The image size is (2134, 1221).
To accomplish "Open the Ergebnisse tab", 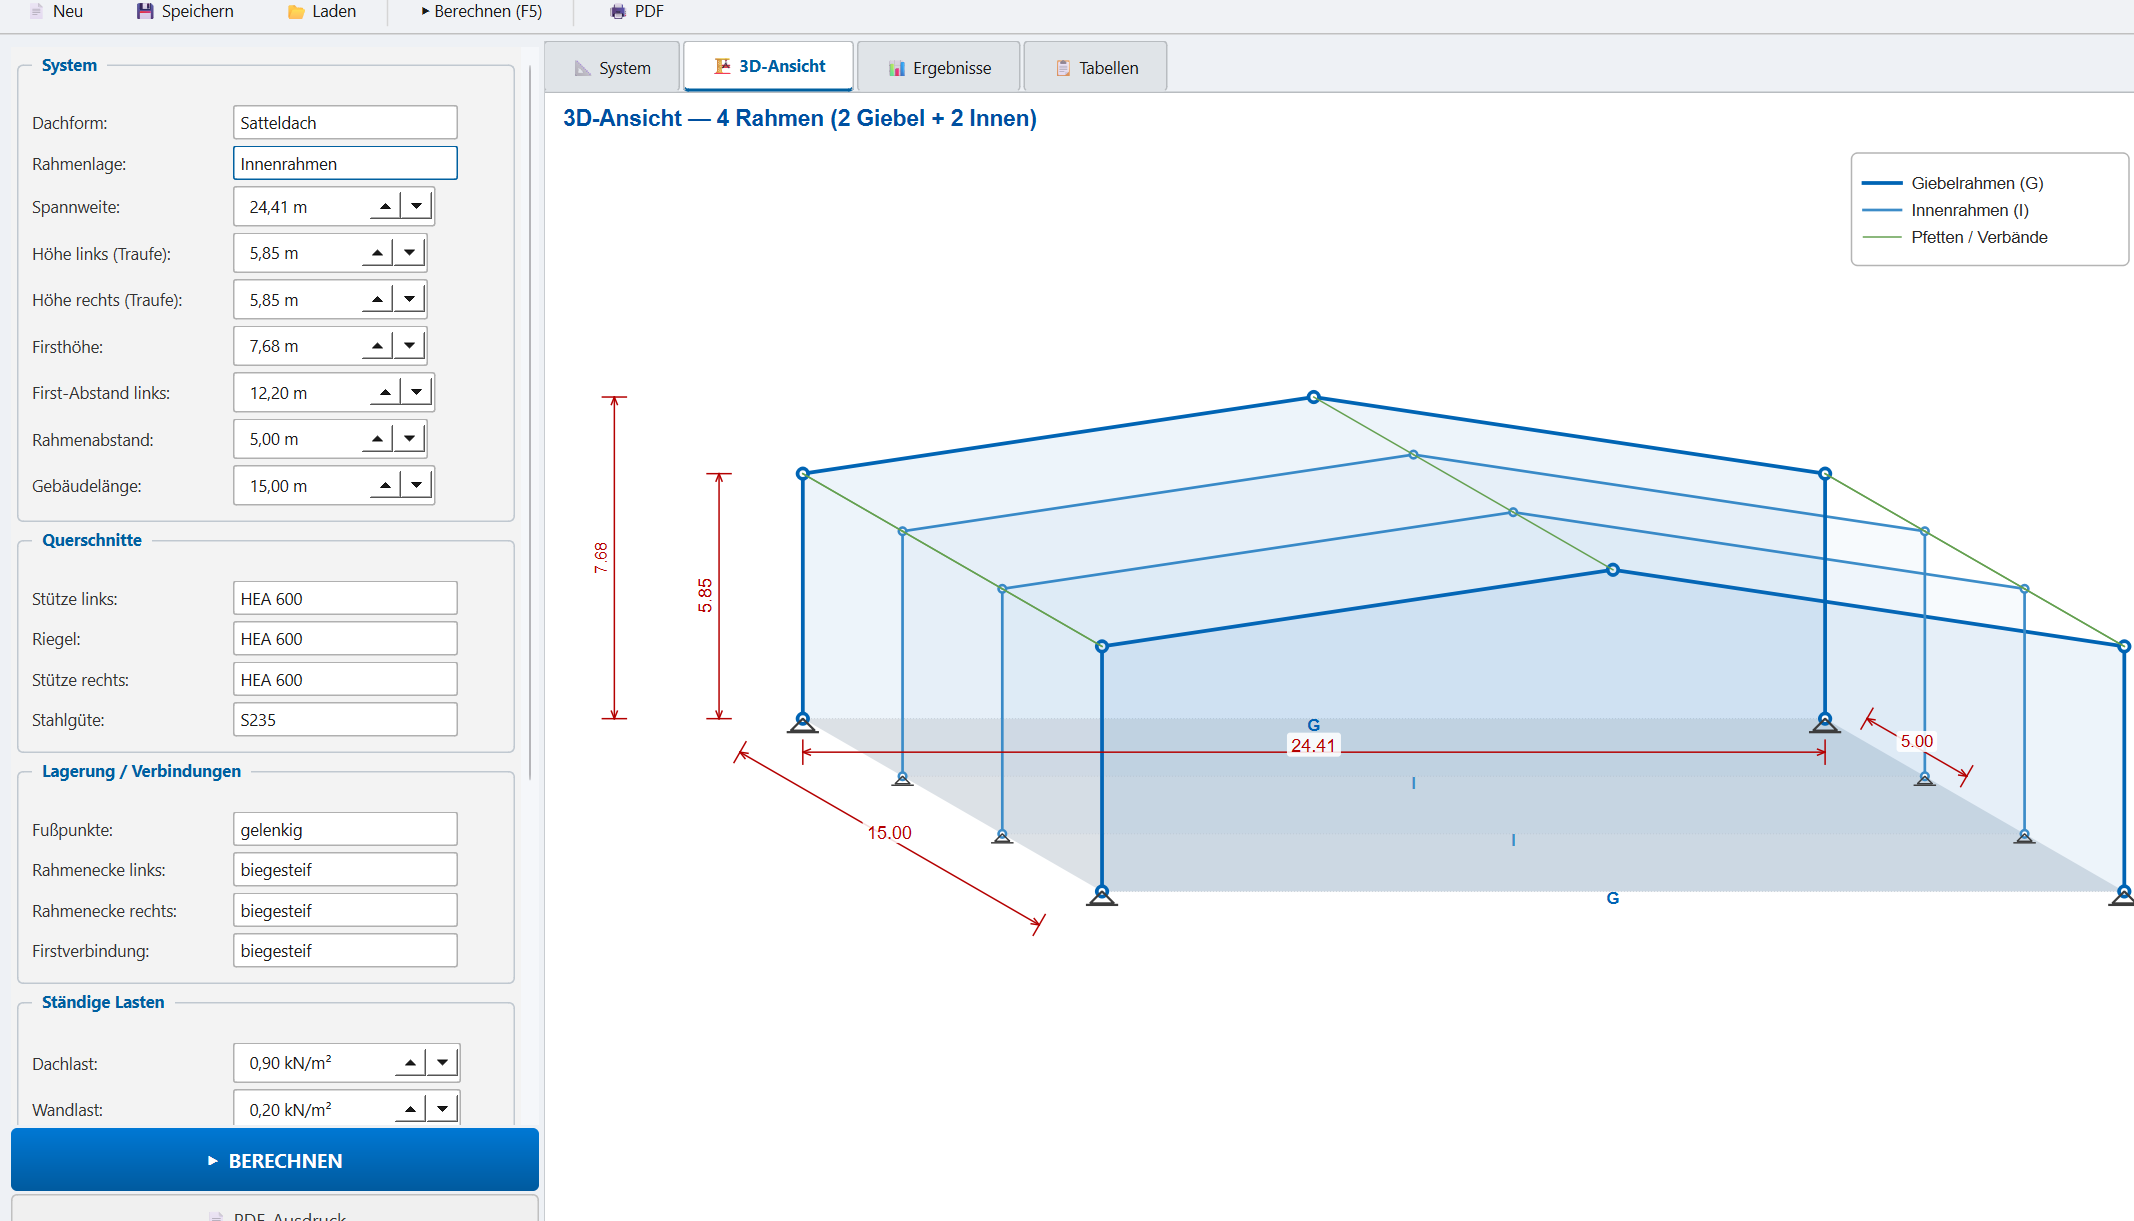I will click(939, 67).
